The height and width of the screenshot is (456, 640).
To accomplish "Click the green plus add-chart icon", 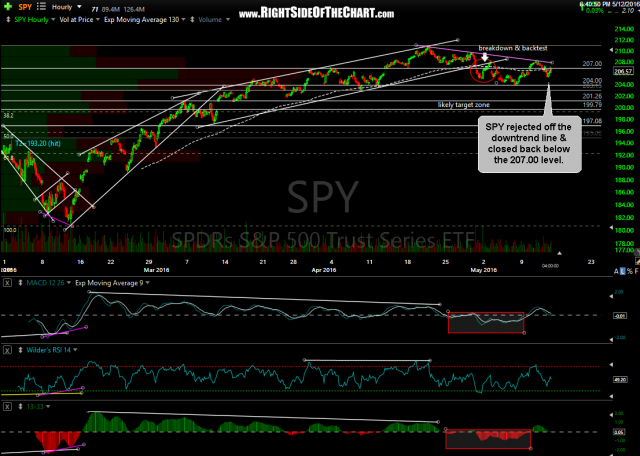I will pyautogui.click(x=8, y=7).
